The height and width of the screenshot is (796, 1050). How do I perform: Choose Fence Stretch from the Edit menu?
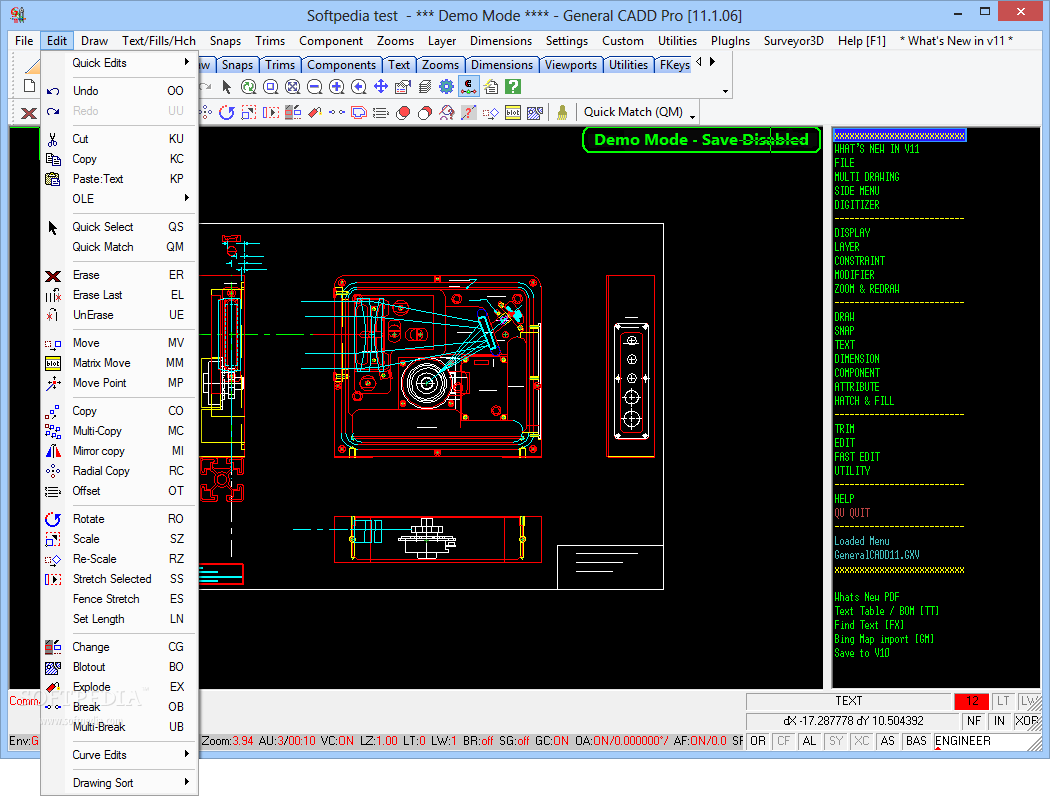[x=119, y=599]
